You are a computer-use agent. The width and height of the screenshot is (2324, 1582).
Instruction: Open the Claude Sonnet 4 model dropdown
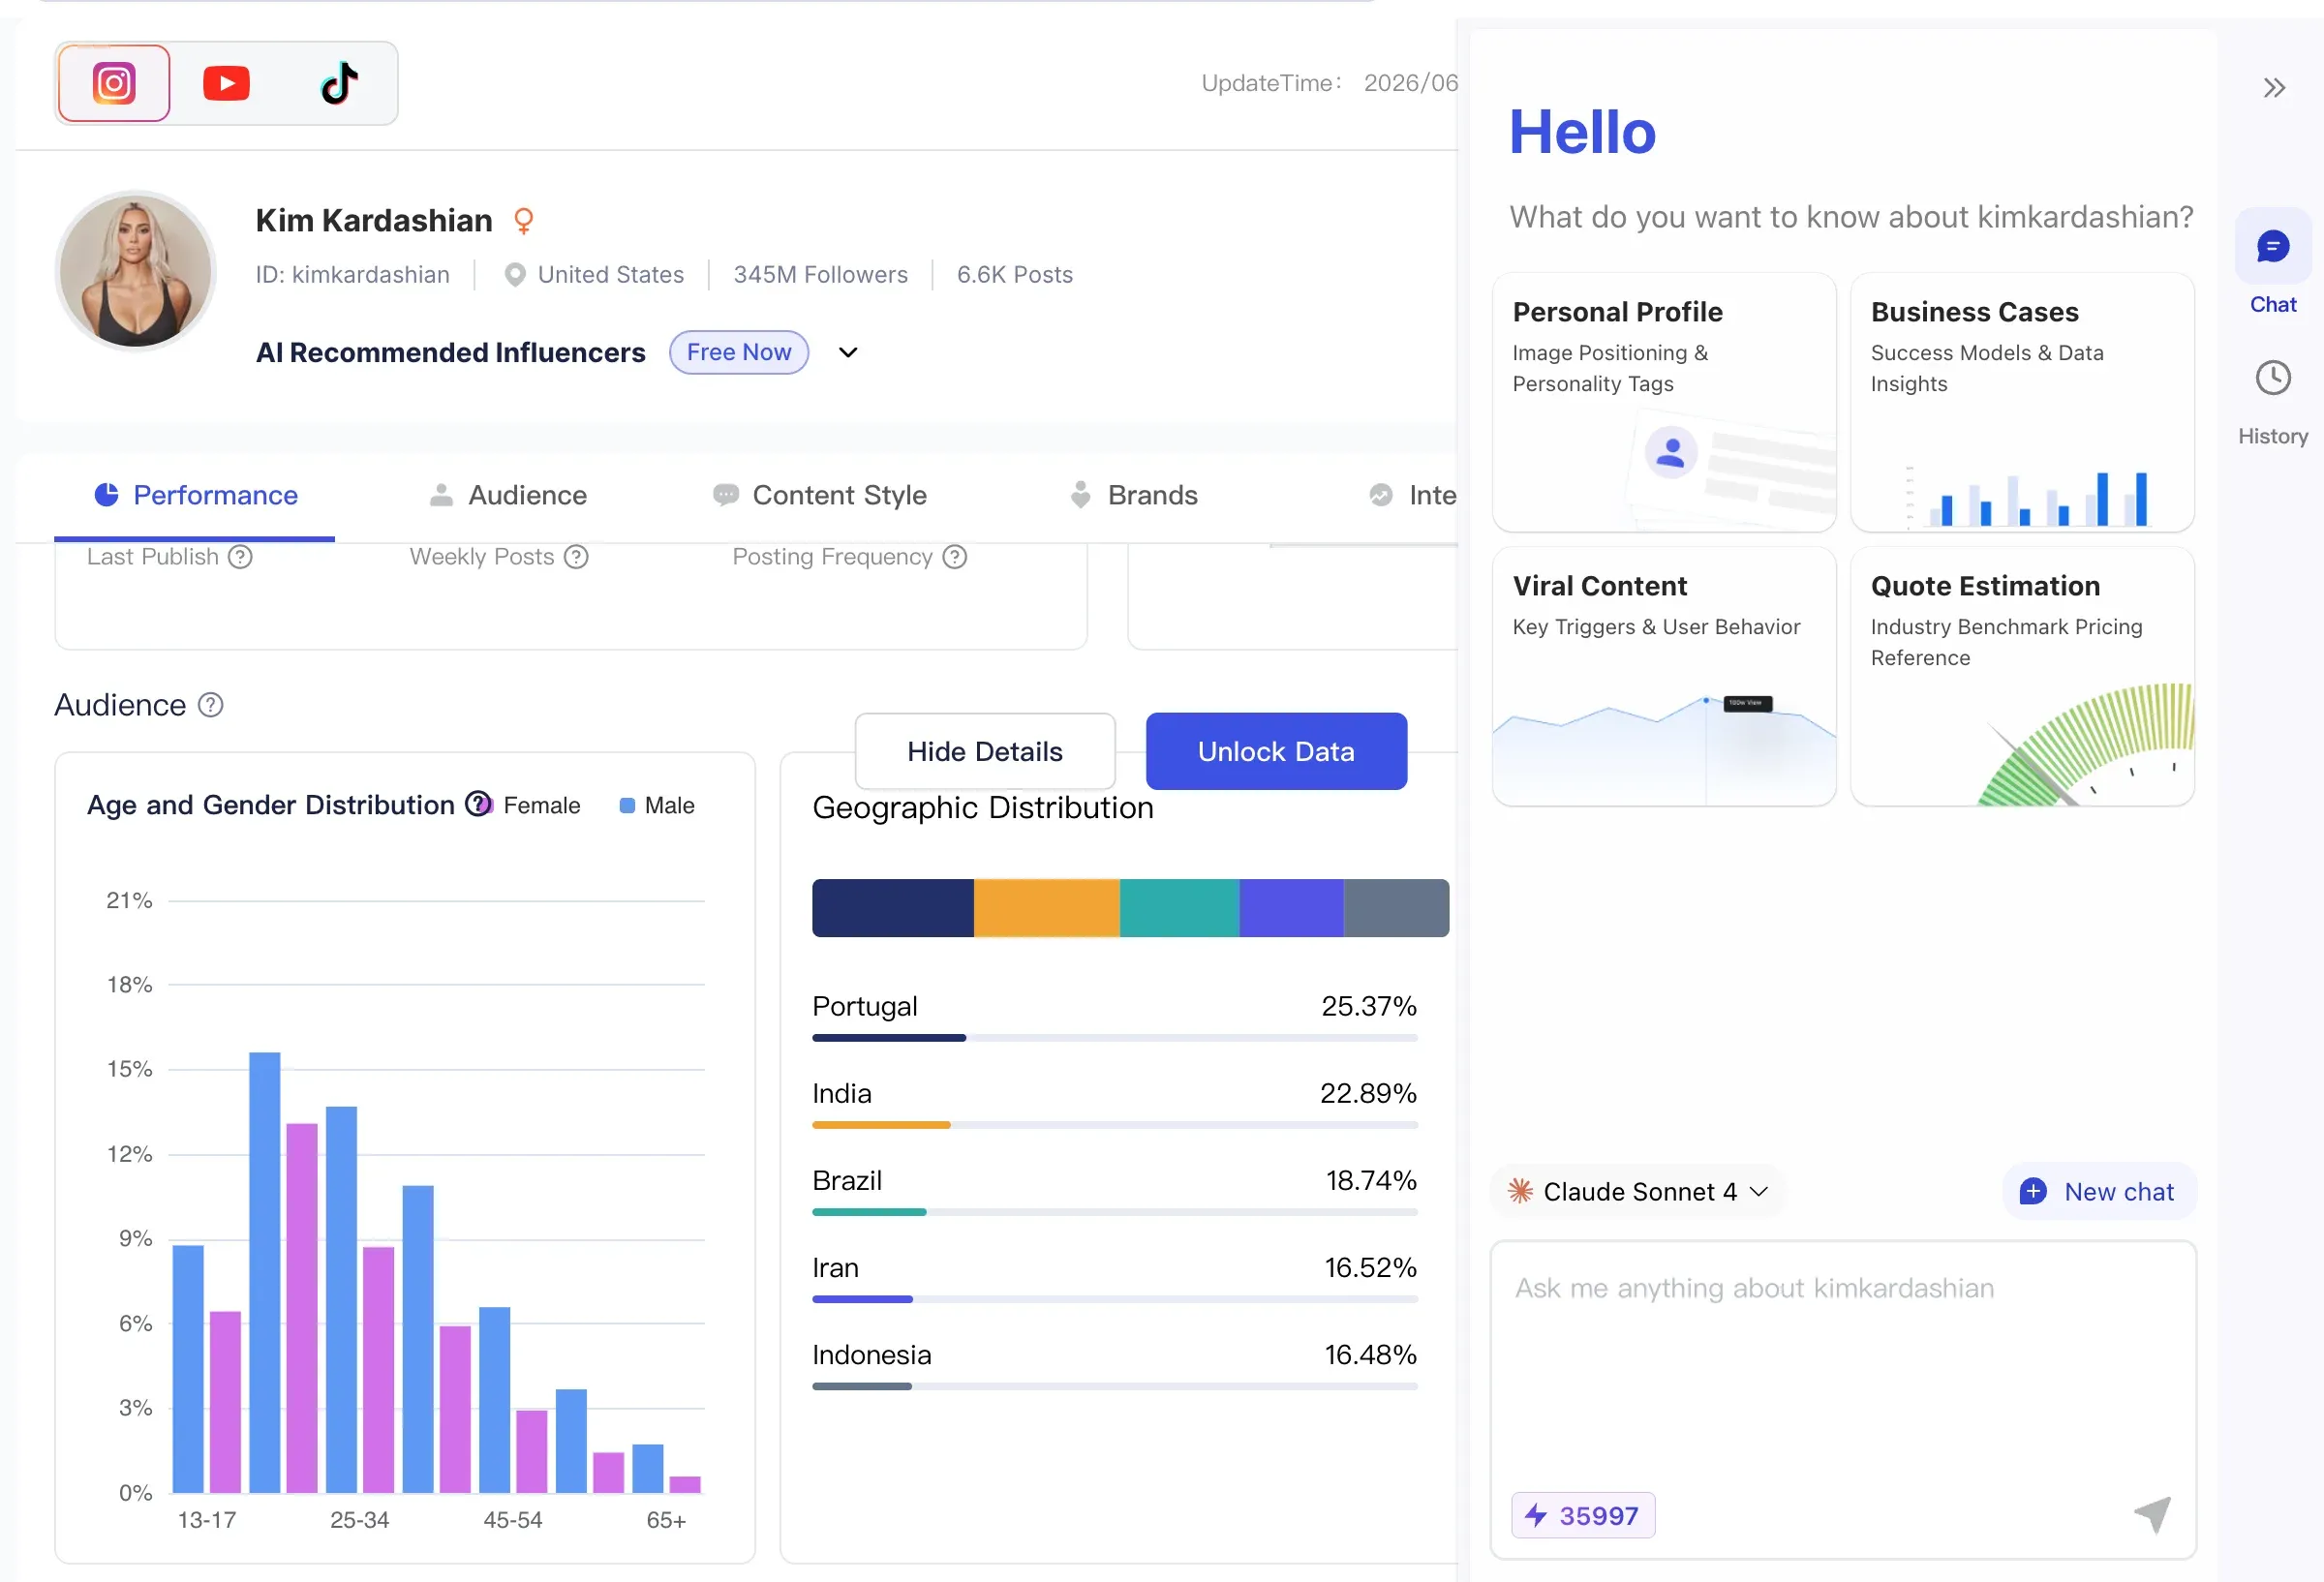point(1638,1191)
